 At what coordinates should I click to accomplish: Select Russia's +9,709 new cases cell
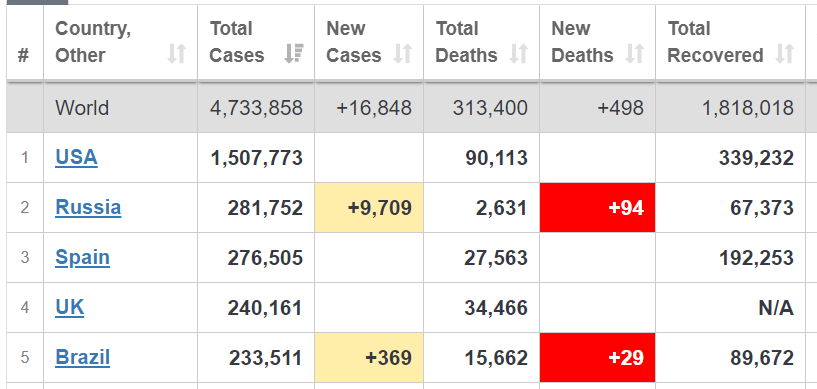tap(369, 207)
